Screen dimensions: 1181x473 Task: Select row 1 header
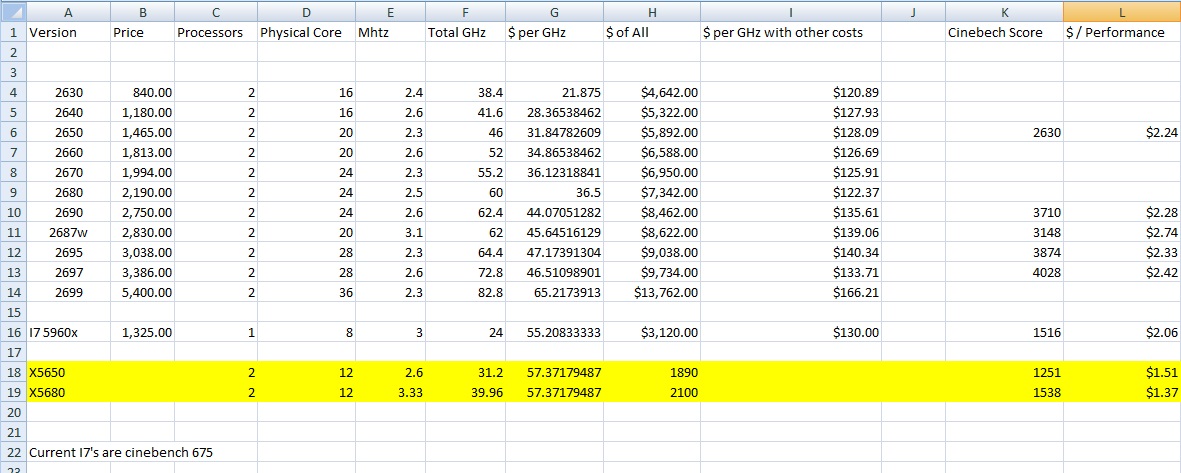[x=13, y=32]
